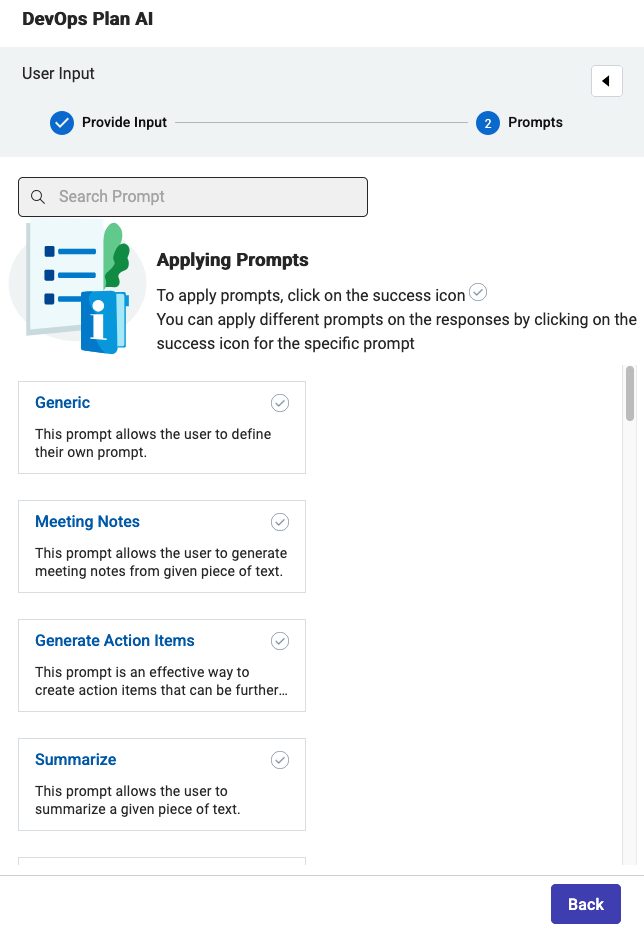644x926 pixels.
Task: Apply the Summarize prompt via success icon
Action: coord(279,760)
